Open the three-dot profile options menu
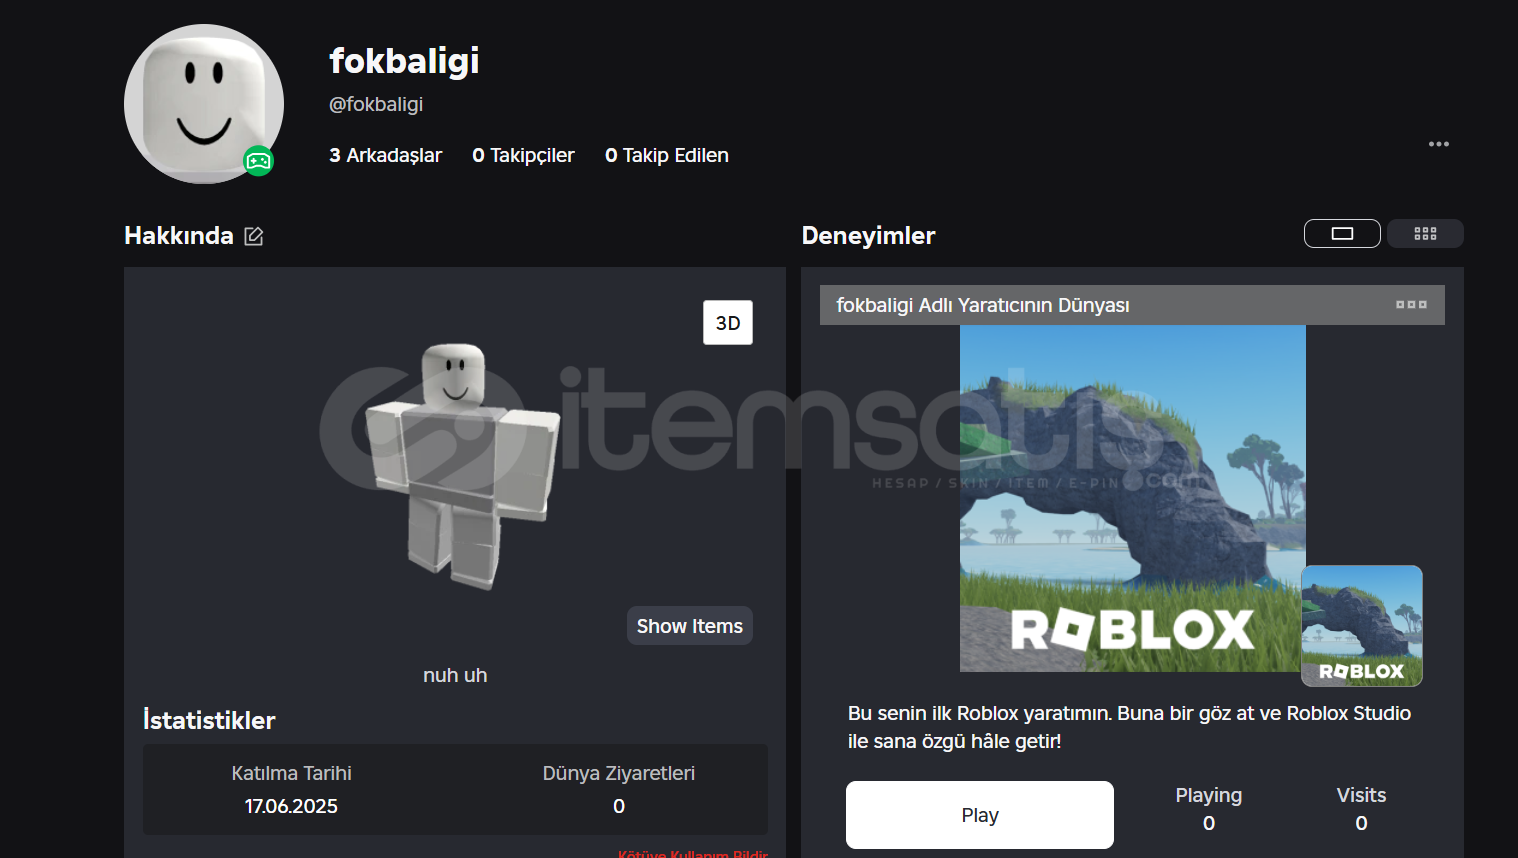 (x=1439, y=144)
